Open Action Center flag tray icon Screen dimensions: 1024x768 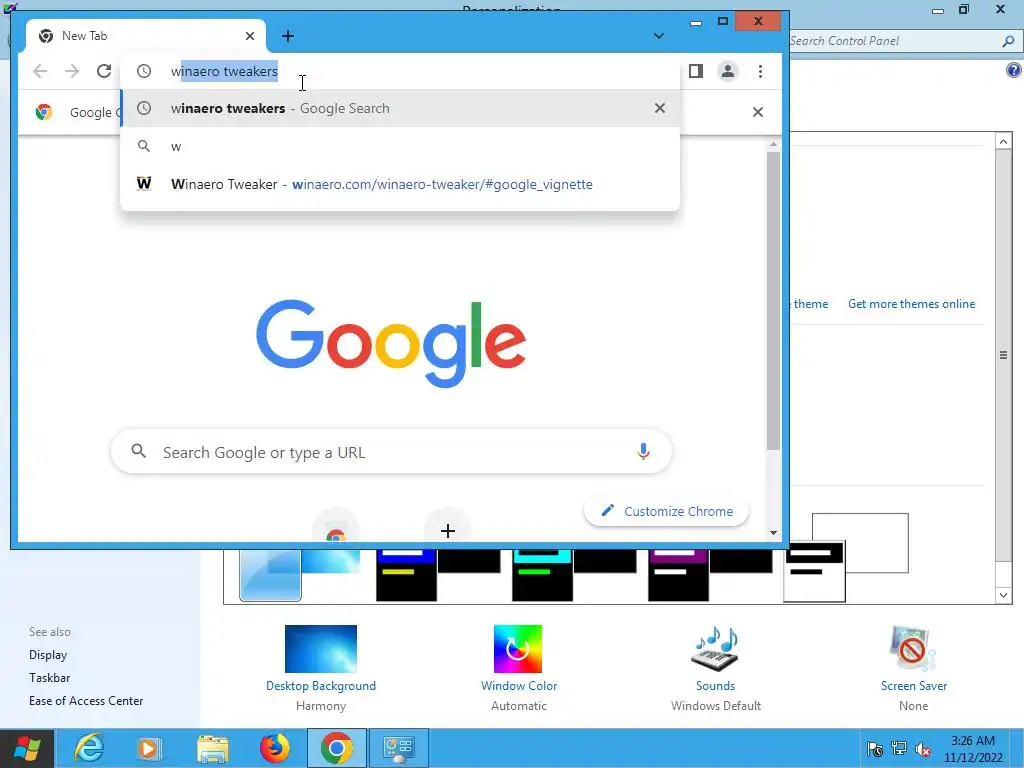click(874, 748)
